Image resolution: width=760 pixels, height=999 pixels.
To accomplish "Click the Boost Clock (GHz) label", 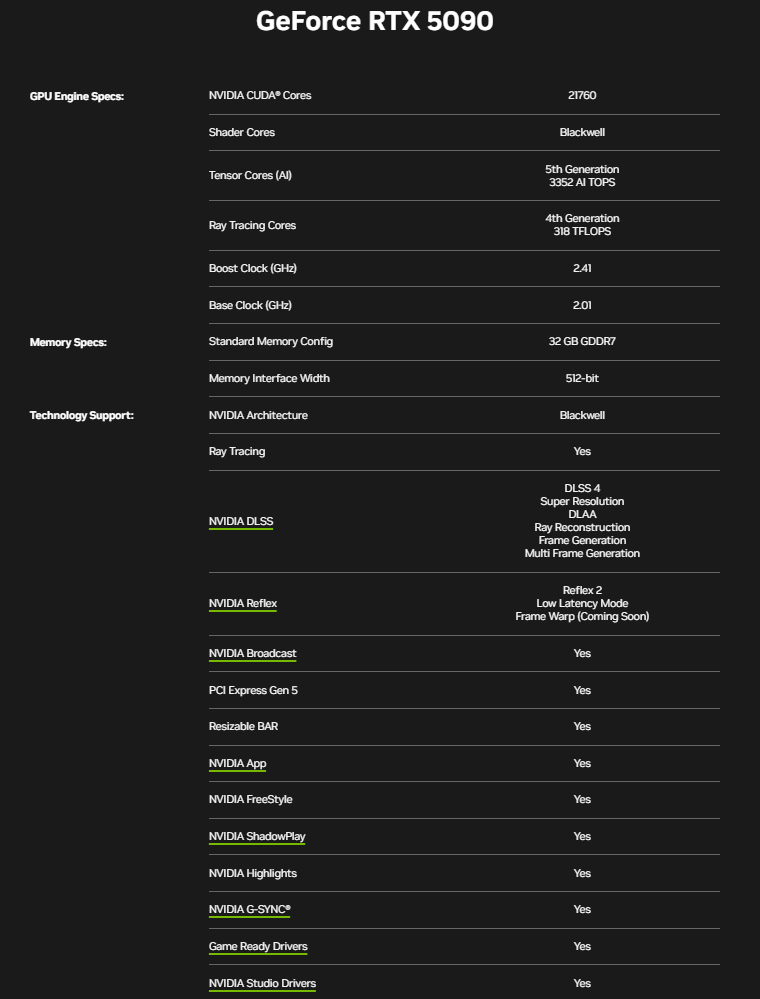I will 252,268.
